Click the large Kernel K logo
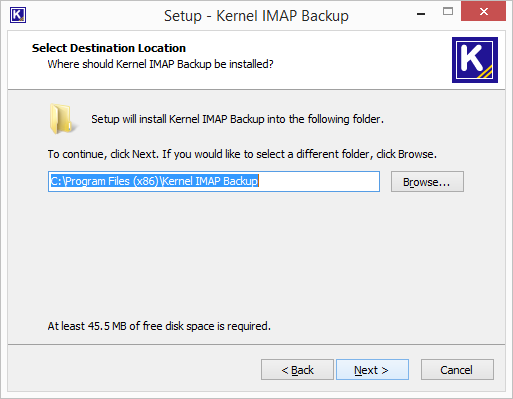The height and width of the screenshot is (399, 513). click(x=475, y=60)
